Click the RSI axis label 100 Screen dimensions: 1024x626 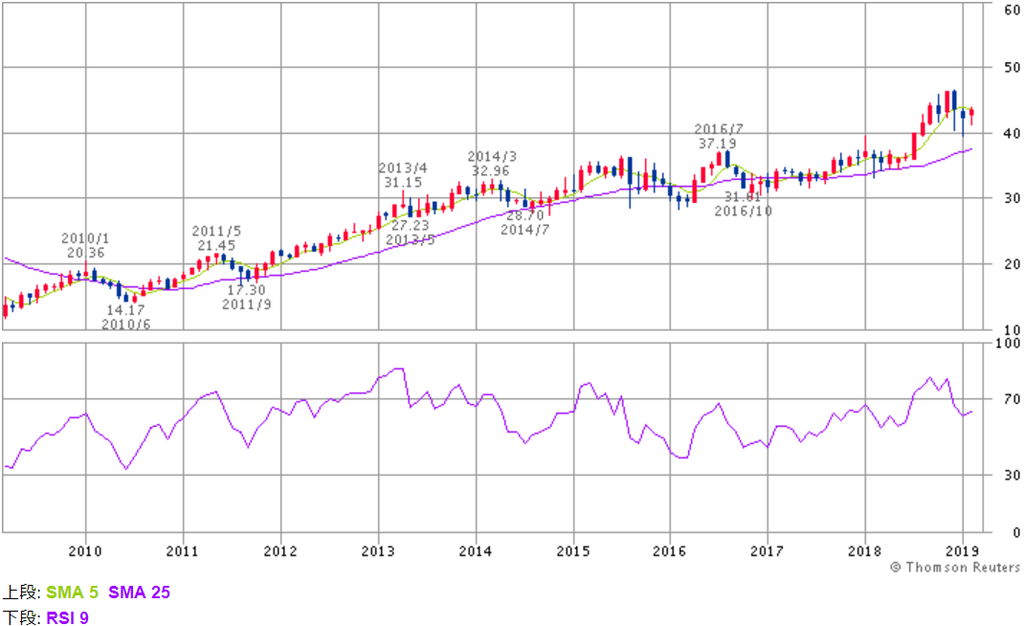point(1008,343)
